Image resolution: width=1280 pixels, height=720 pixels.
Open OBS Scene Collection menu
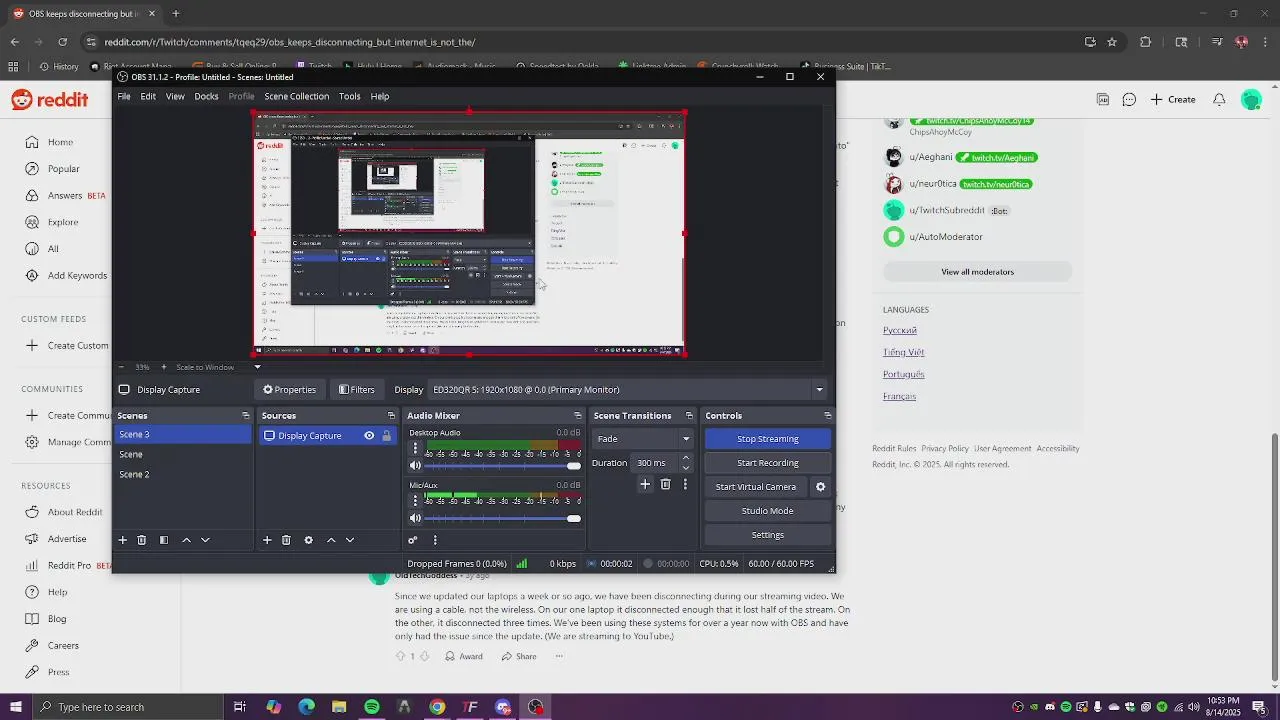296,96
